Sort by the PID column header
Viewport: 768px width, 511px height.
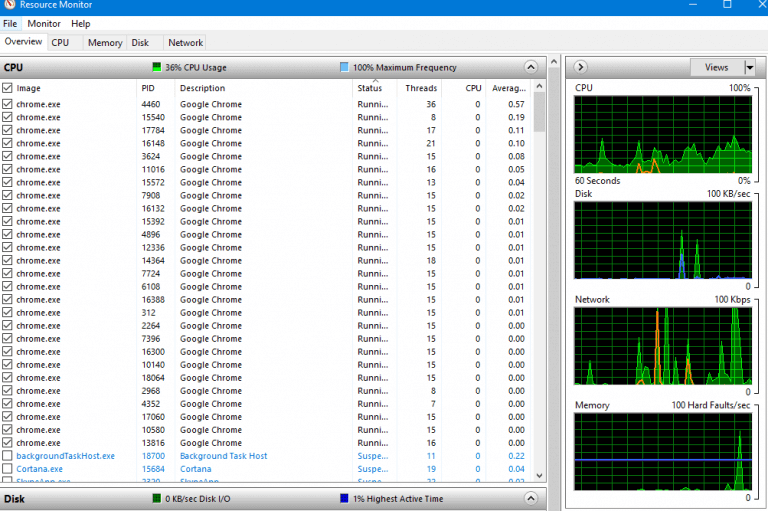click(155, 88)
